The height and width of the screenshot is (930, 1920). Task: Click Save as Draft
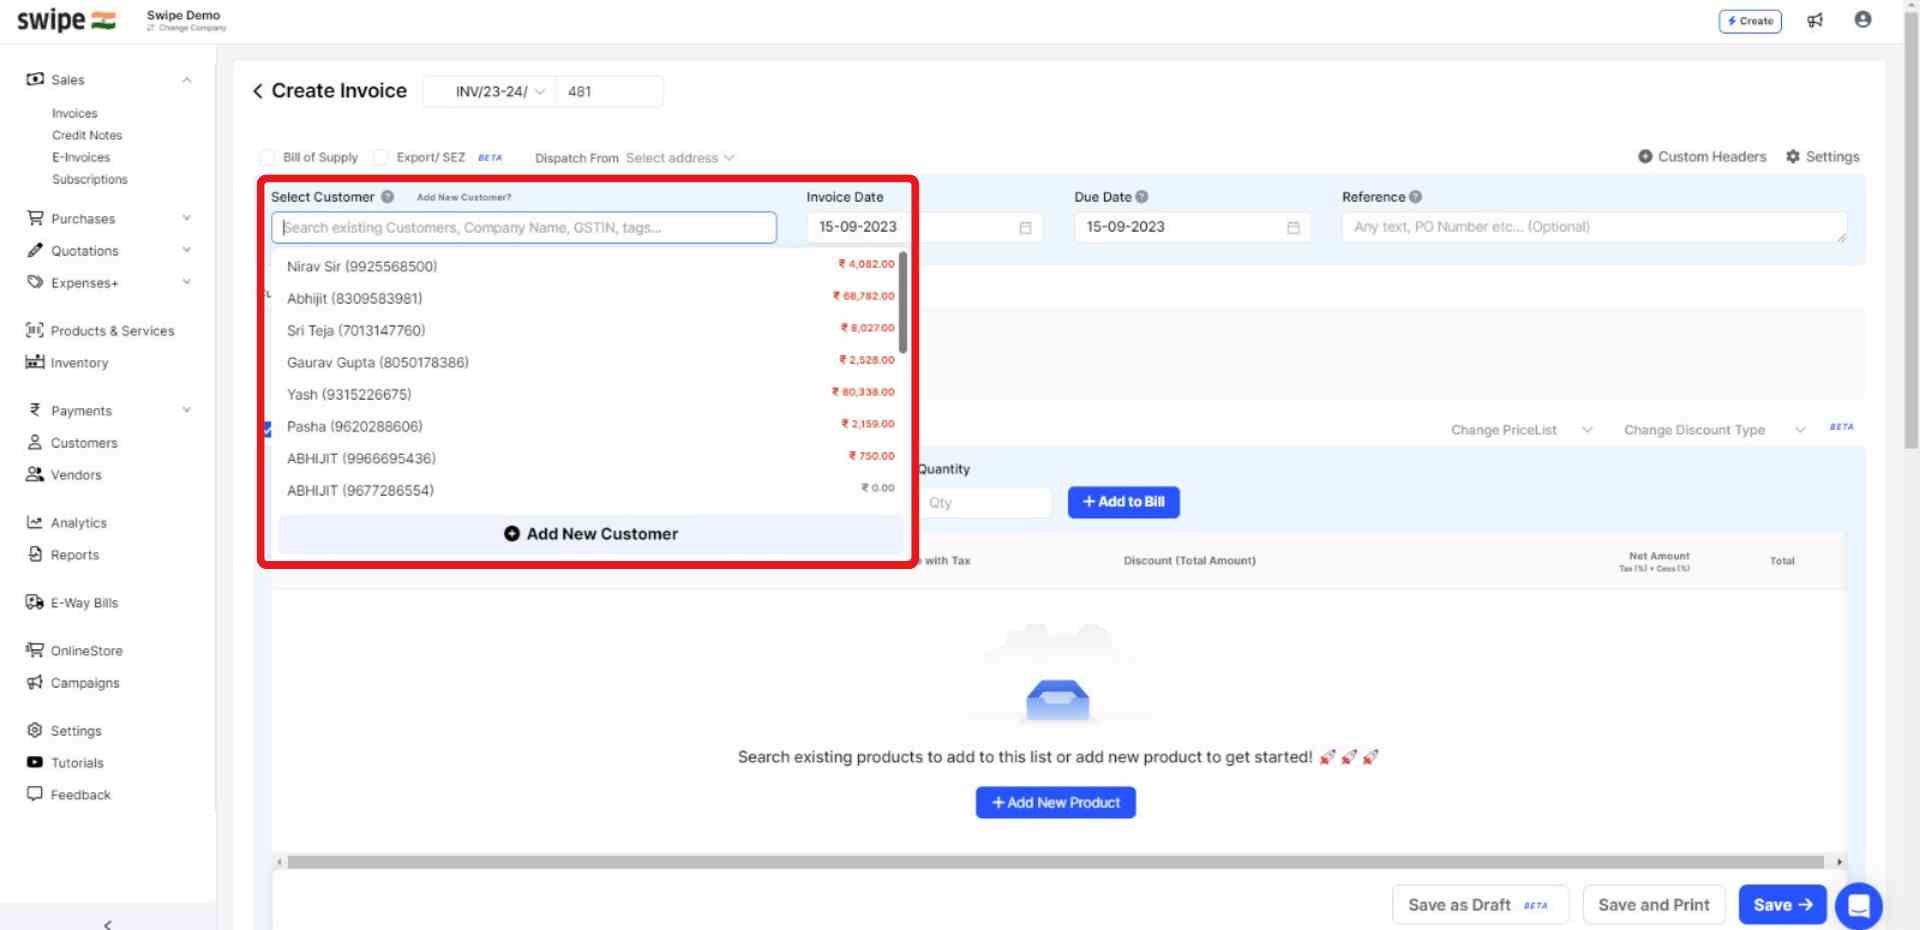point(1480,905)
